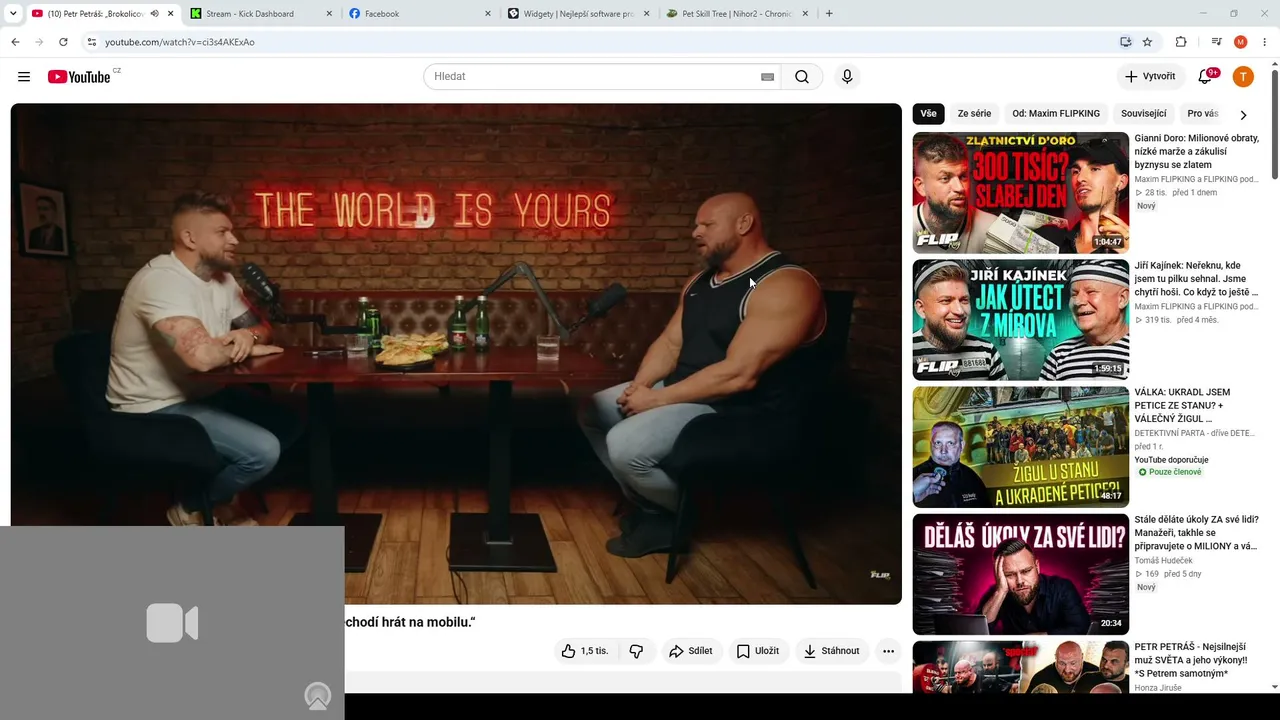Close the Widgety tab

point(647,14)
